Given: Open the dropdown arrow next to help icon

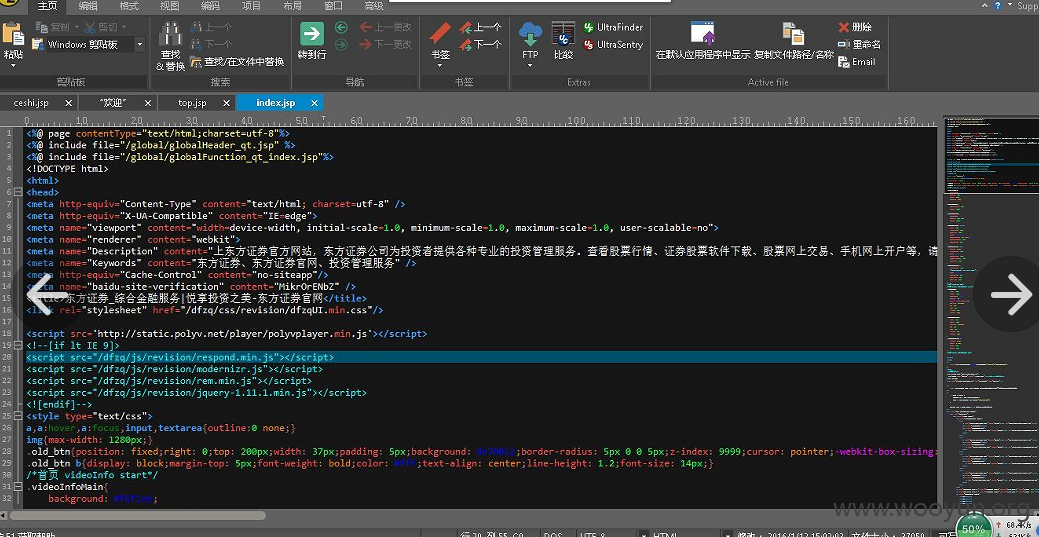Looking at the screenshot, I should [1008, 6].
